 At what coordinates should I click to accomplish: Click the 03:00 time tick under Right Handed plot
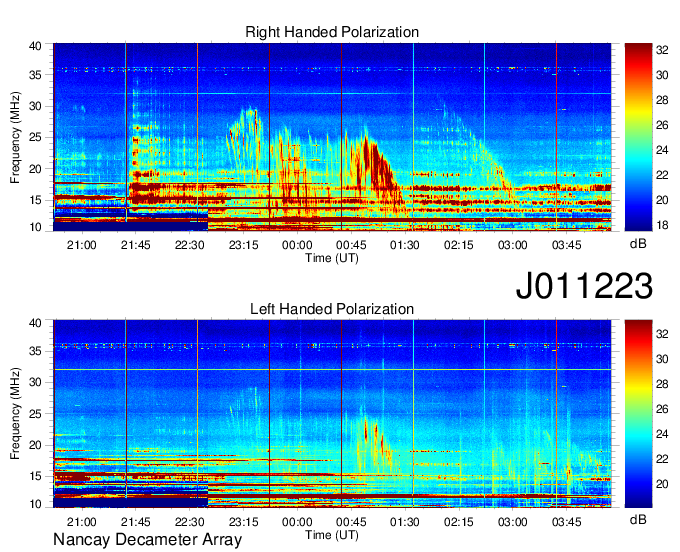pos(513,245)
